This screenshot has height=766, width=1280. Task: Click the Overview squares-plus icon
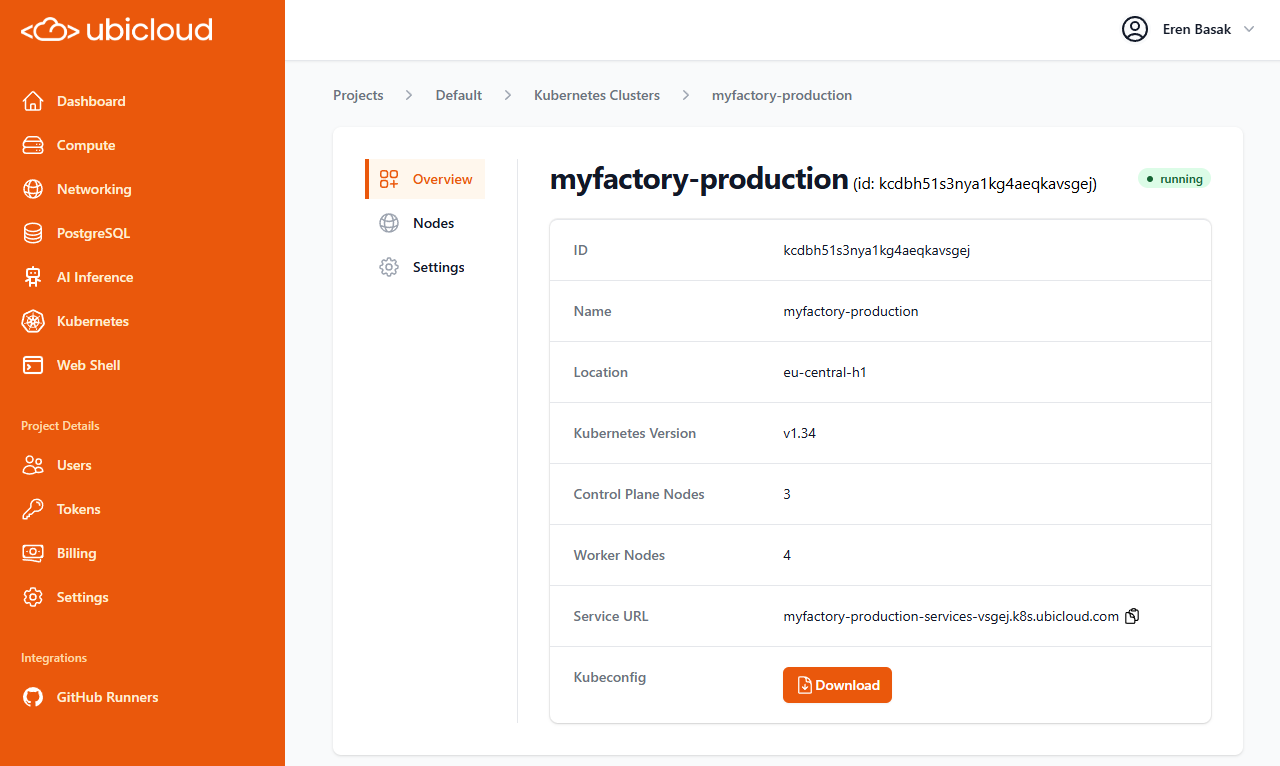pos(389,179)
